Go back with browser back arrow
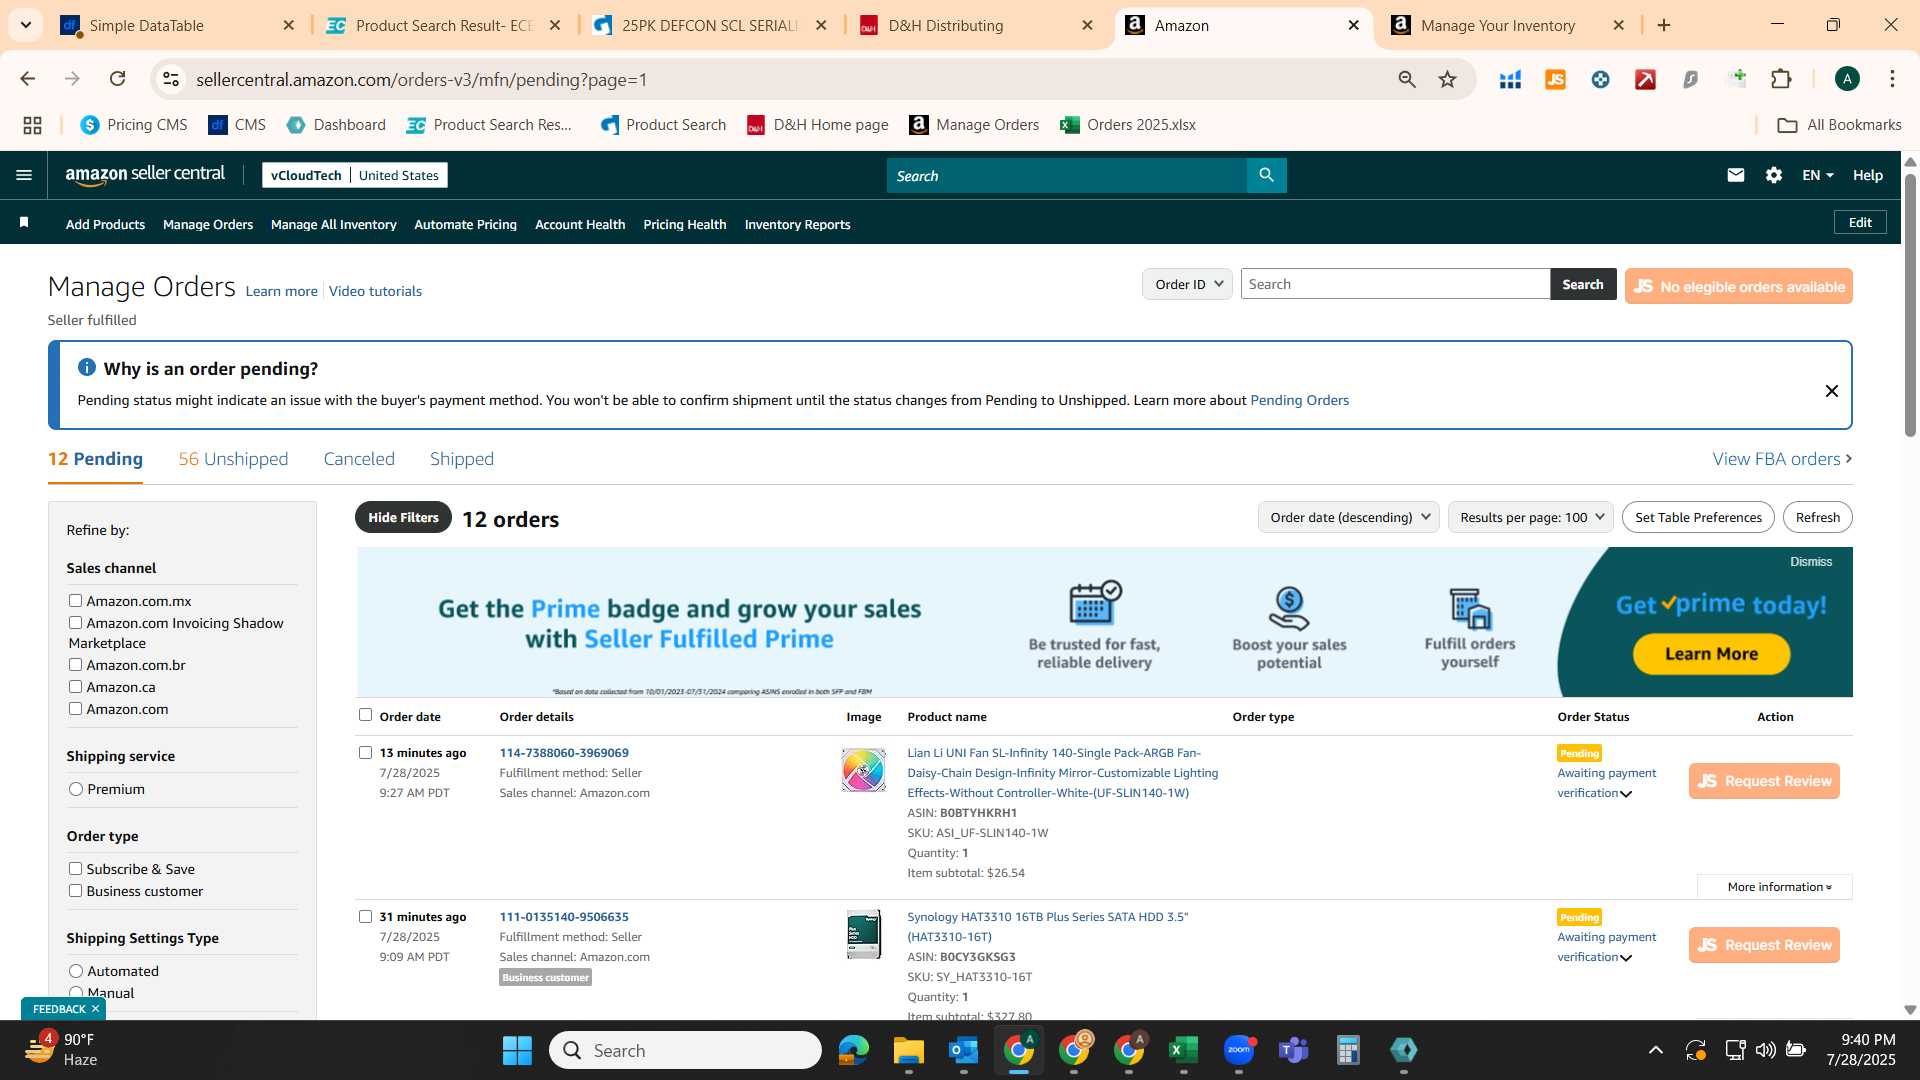 (x=28, y=79)
